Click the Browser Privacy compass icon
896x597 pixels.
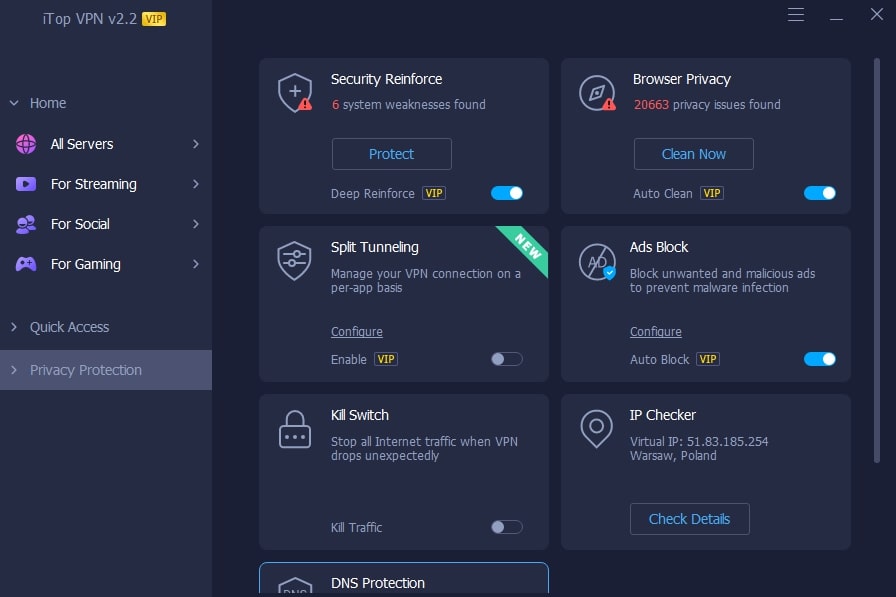pos(597,93)
